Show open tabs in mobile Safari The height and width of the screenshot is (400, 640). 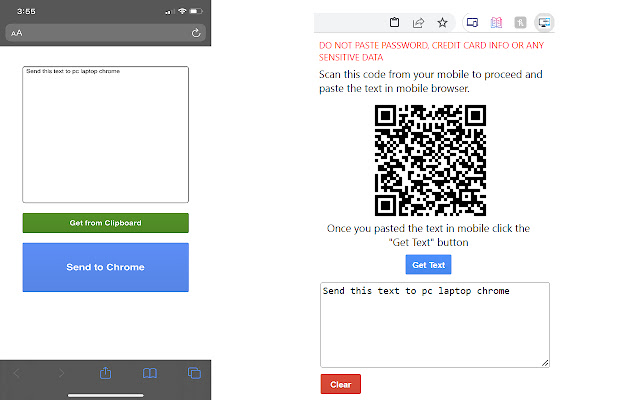click(x=194, y=373)
